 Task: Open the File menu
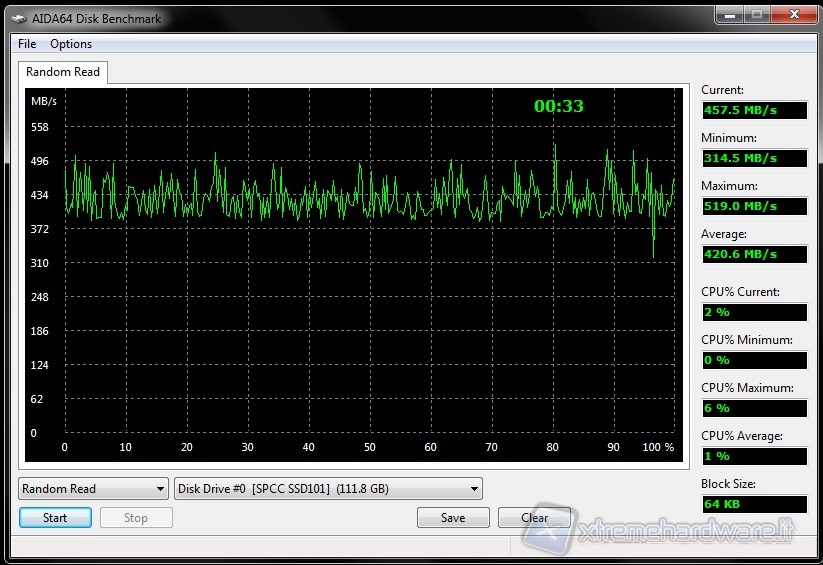pos(27,44)
